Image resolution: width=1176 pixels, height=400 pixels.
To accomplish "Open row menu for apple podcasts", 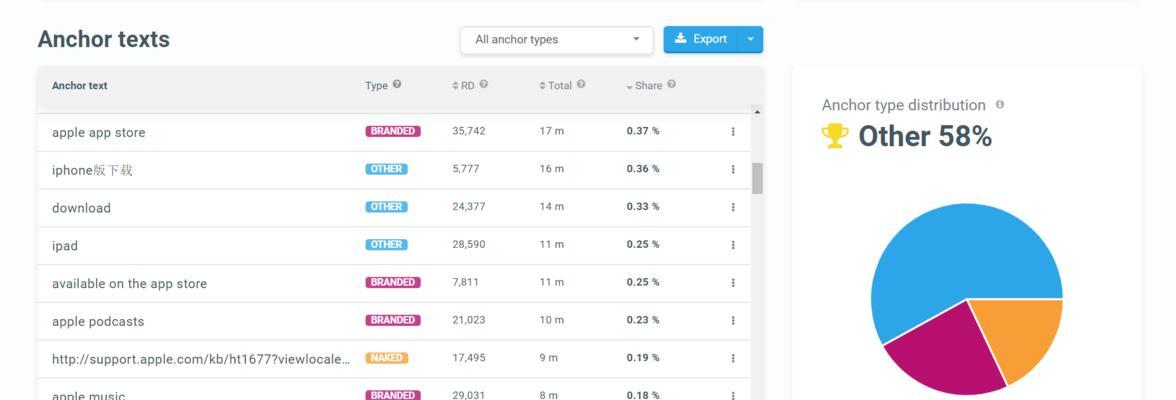I will tap(733, 320).
